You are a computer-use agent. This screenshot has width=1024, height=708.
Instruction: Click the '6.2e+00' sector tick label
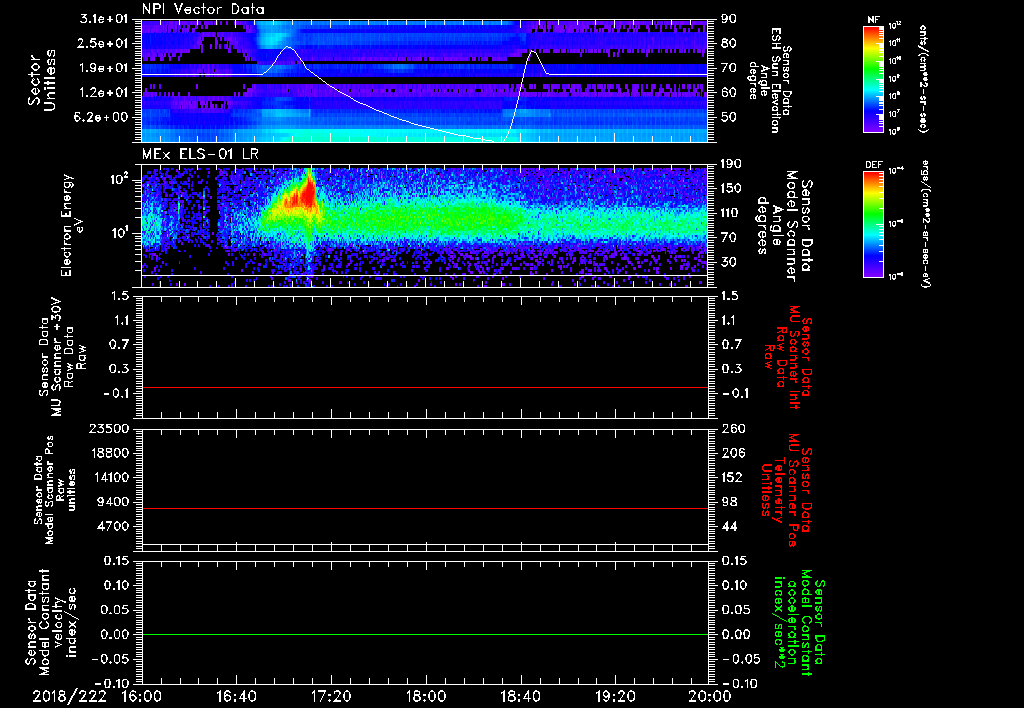[103, 117]
